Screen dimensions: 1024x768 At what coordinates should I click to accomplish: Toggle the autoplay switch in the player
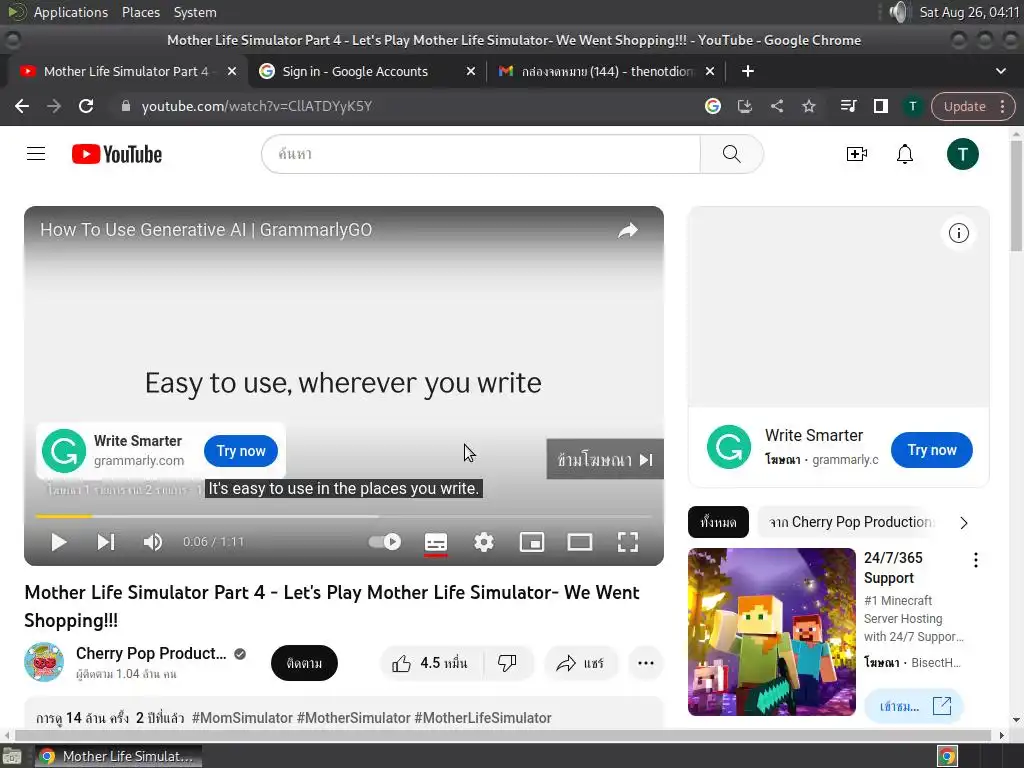point(385,541)
